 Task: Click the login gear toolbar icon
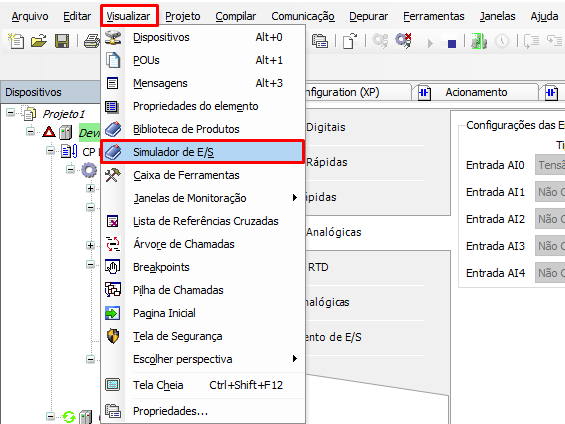click(380, 41)
